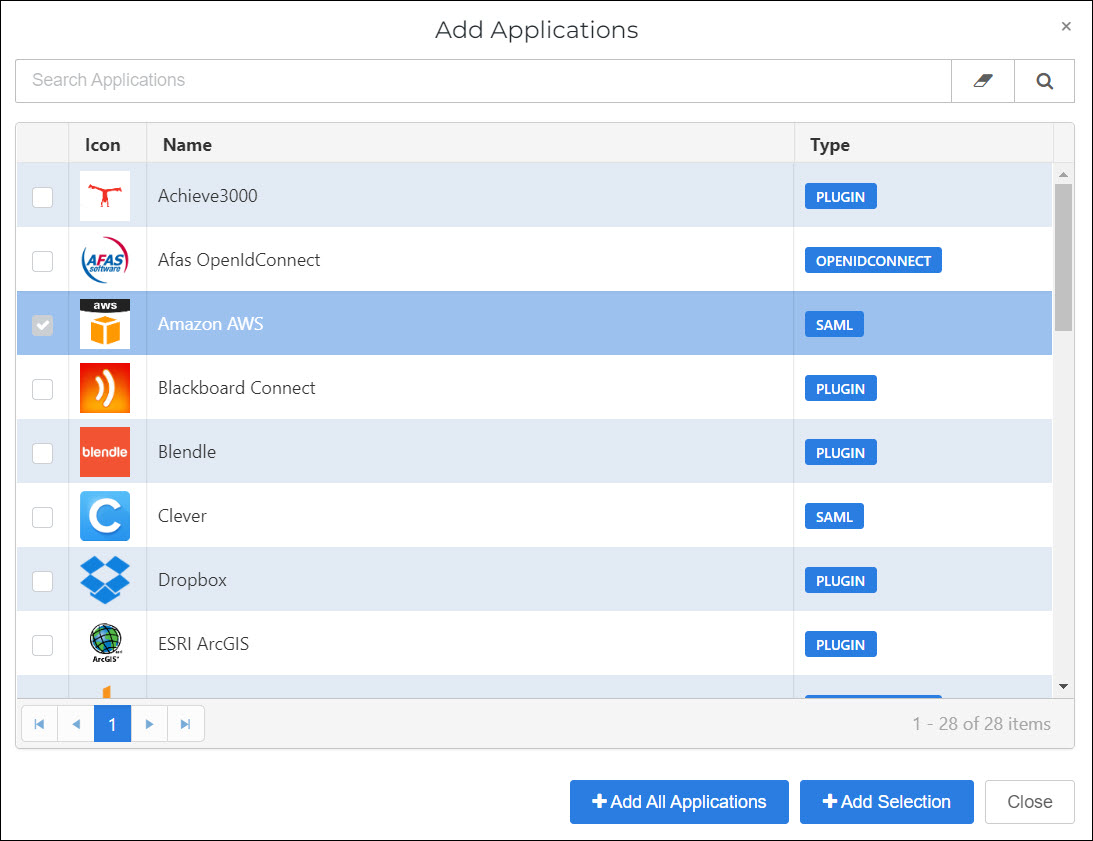Click the '1 - 28 of 28 items' text
Image resolution: width=1093 pixels, height=841 pixels.
[x=981, y=724]
